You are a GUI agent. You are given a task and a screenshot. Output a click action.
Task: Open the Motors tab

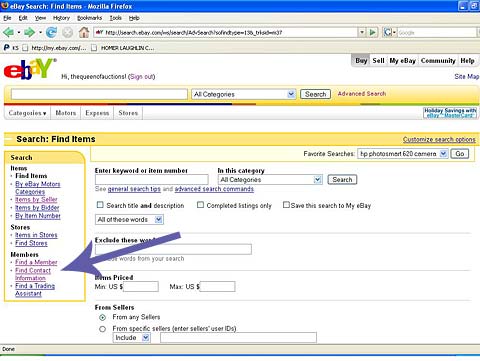(66, 113)
